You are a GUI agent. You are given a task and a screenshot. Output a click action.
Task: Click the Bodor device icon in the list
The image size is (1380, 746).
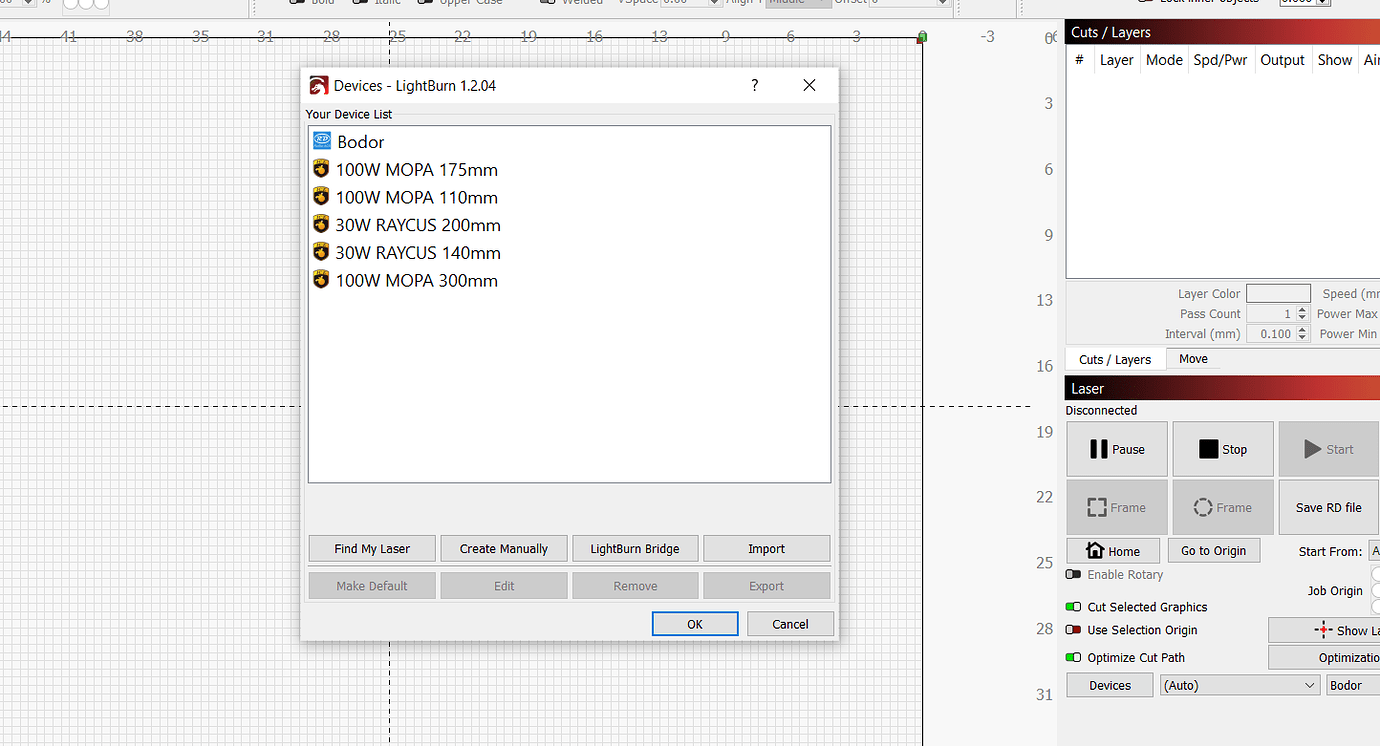click(322, 141)
